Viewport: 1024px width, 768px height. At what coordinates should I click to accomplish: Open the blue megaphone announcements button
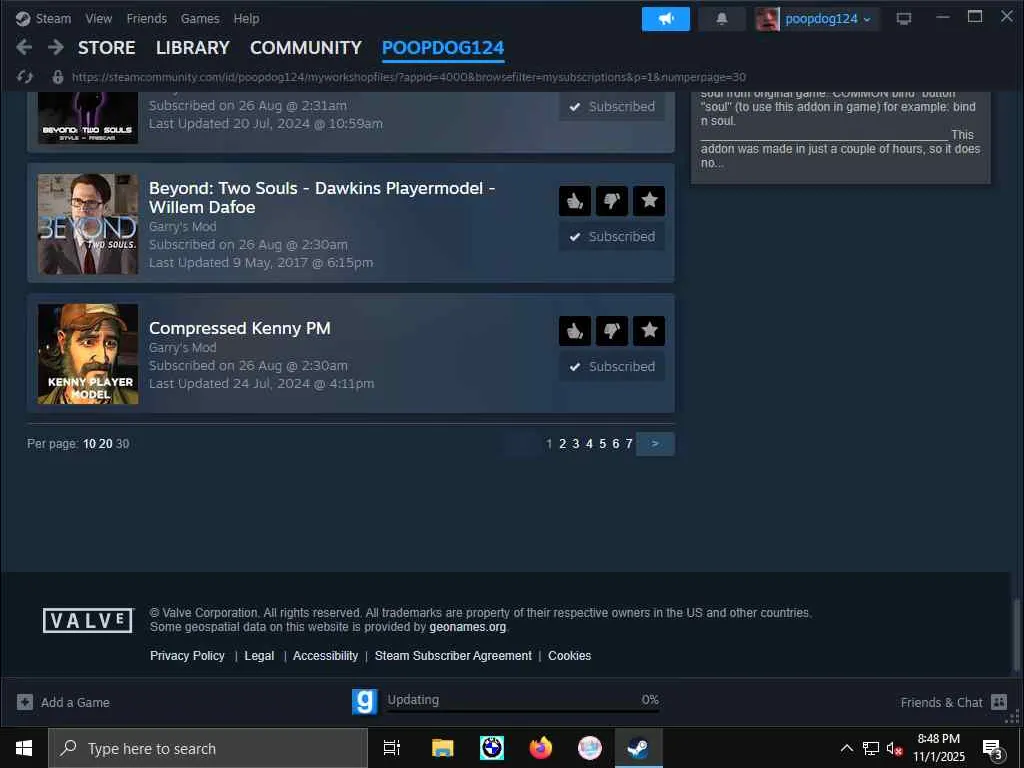(x=665, y=19)
